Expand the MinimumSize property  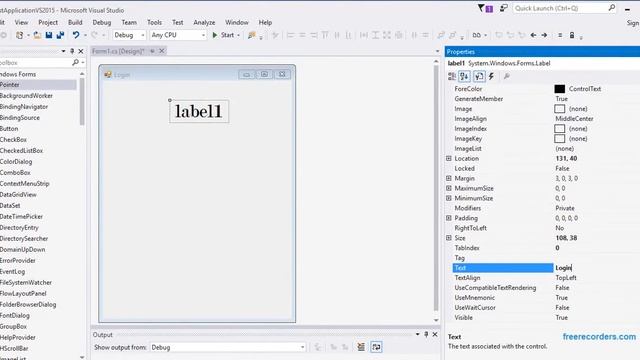449,198
